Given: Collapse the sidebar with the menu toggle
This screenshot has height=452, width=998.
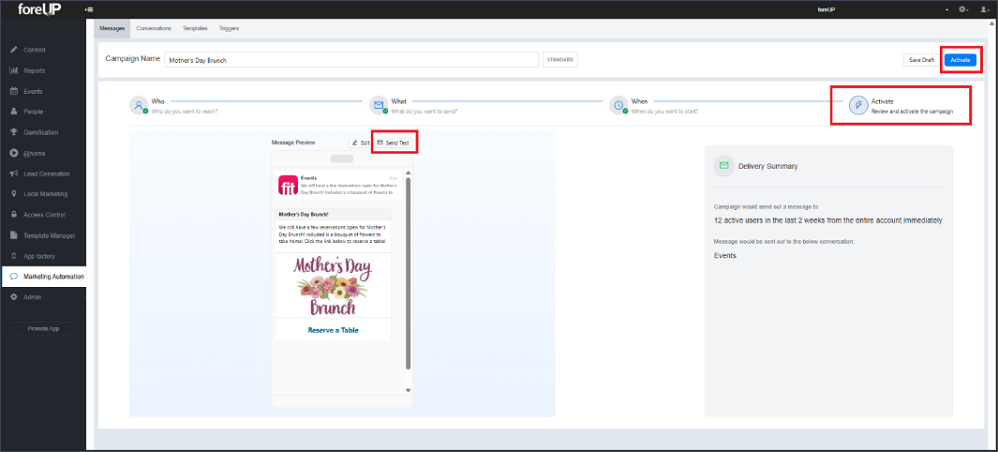Looking at the screenshot, I should tap(88, 10).
